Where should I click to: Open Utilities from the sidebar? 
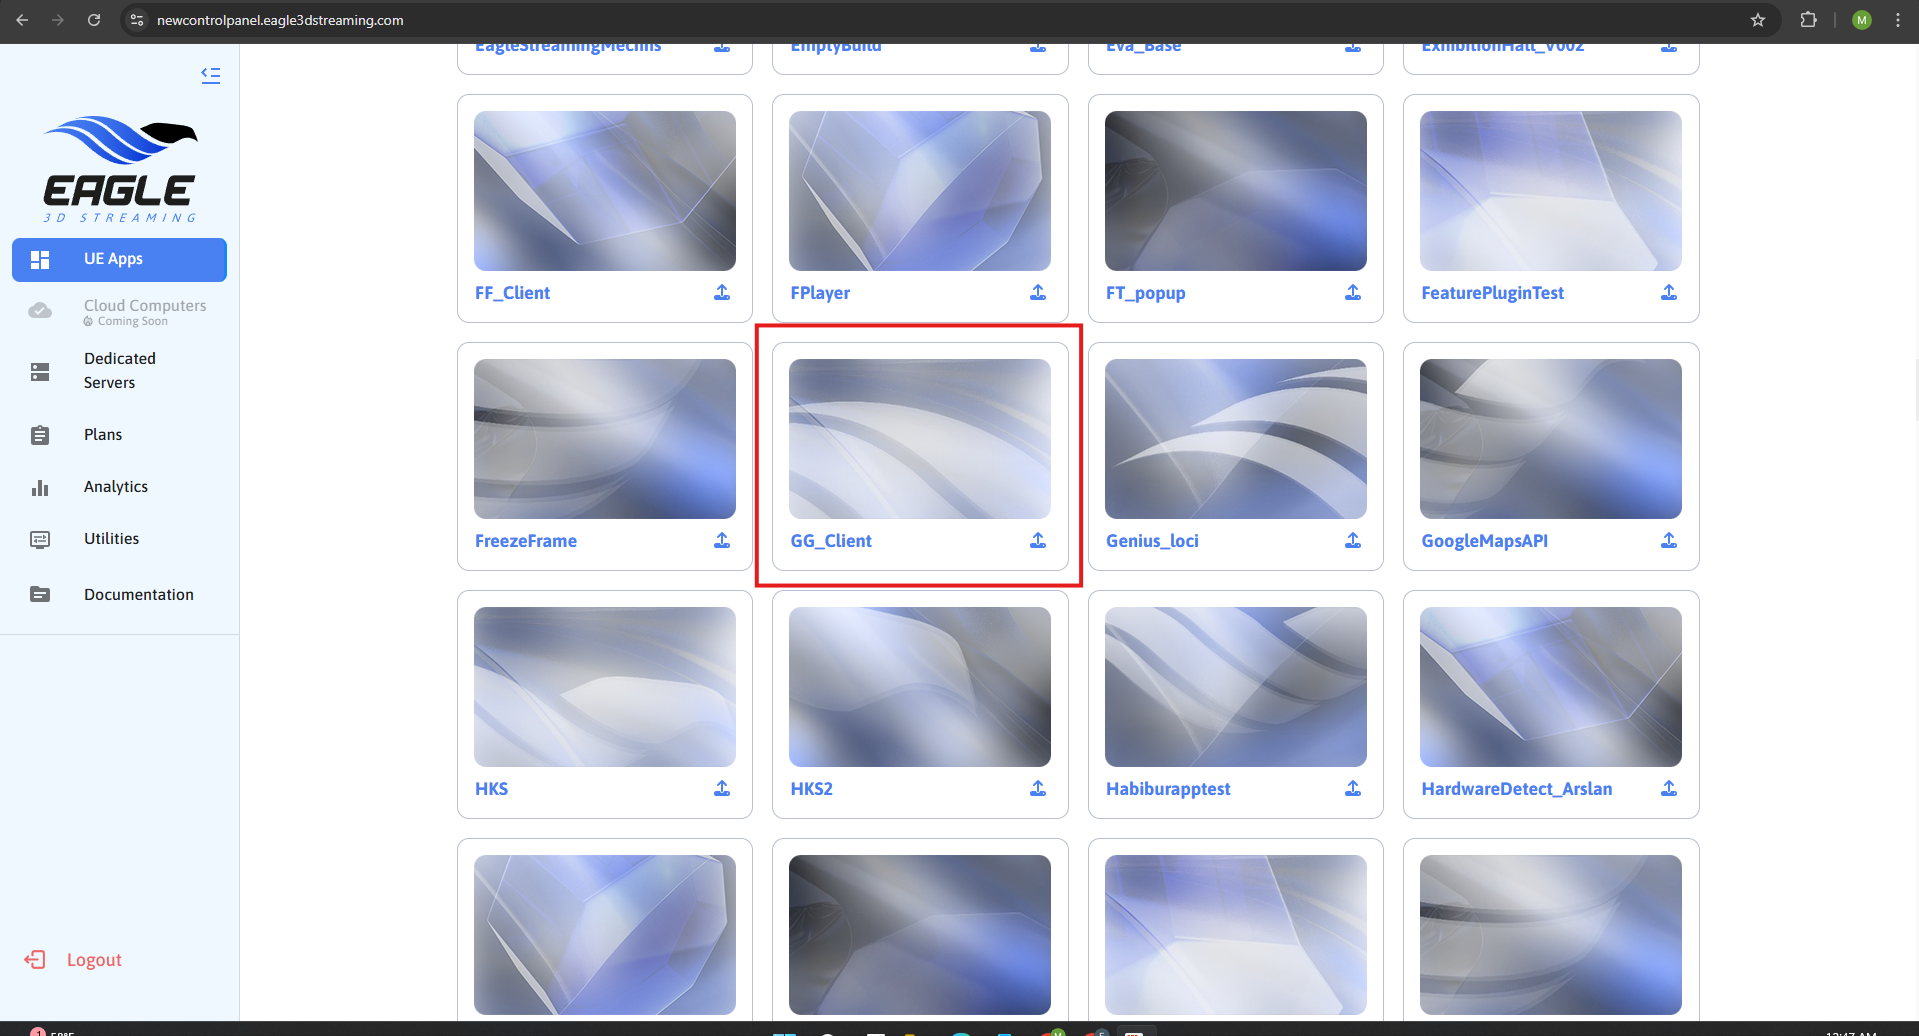click(x=111, y=539)
